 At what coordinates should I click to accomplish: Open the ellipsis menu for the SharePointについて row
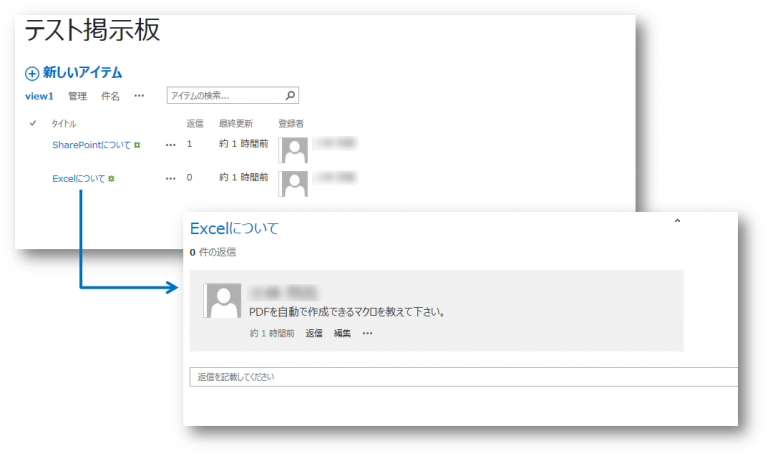pyautogui.click(x=170, y=145)
